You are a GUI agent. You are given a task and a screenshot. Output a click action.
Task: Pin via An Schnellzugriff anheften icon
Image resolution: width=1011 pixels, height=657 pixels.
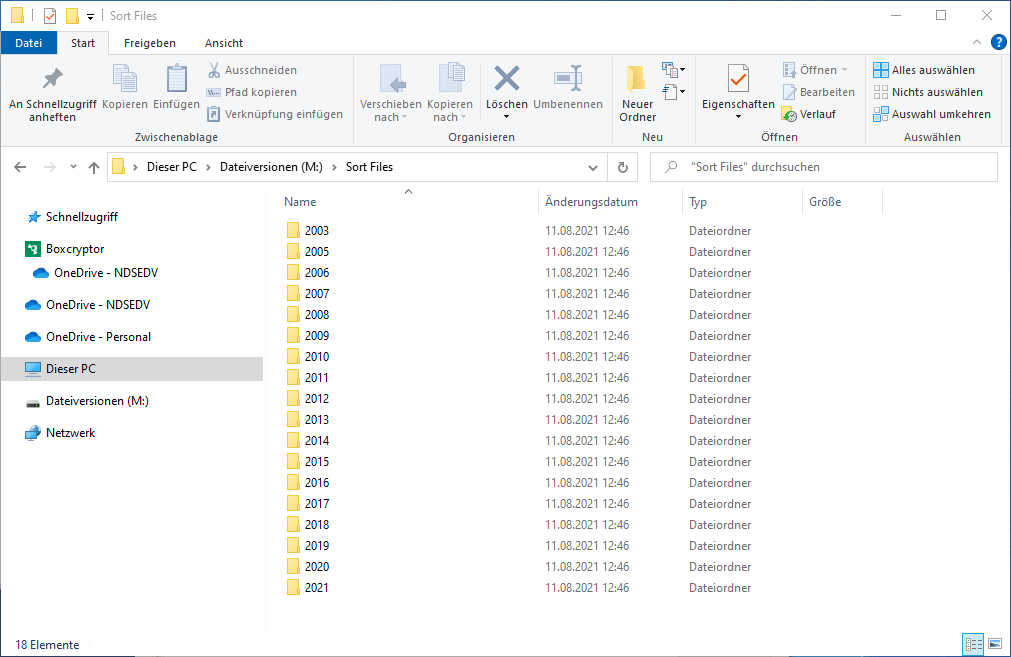pos(52,79)
